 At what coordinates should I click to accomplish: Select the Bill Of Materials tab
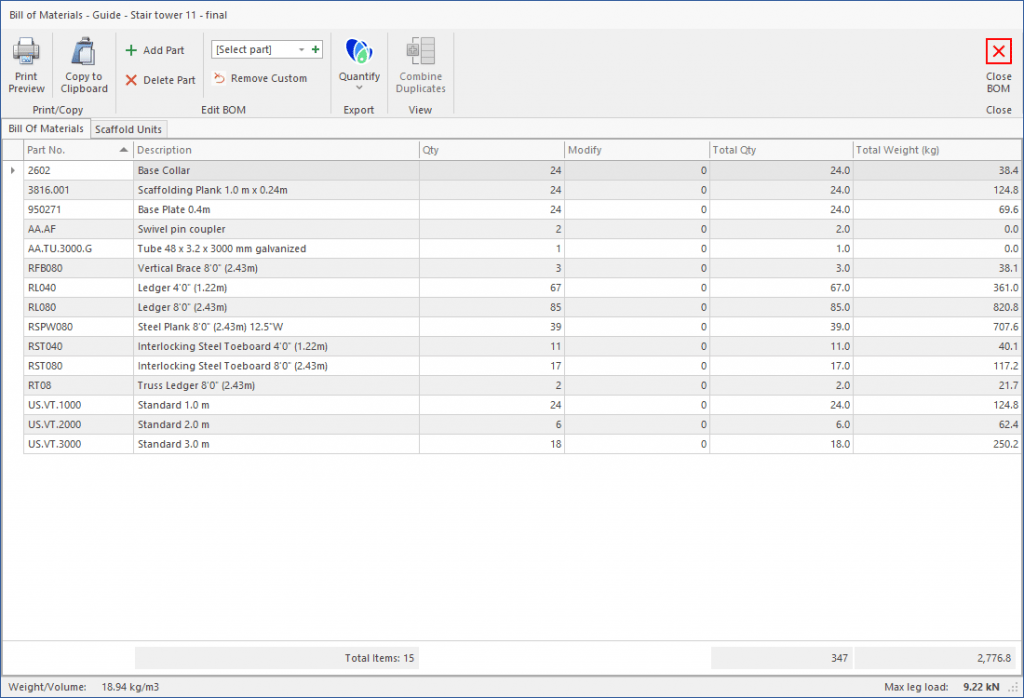pos(46,129)
